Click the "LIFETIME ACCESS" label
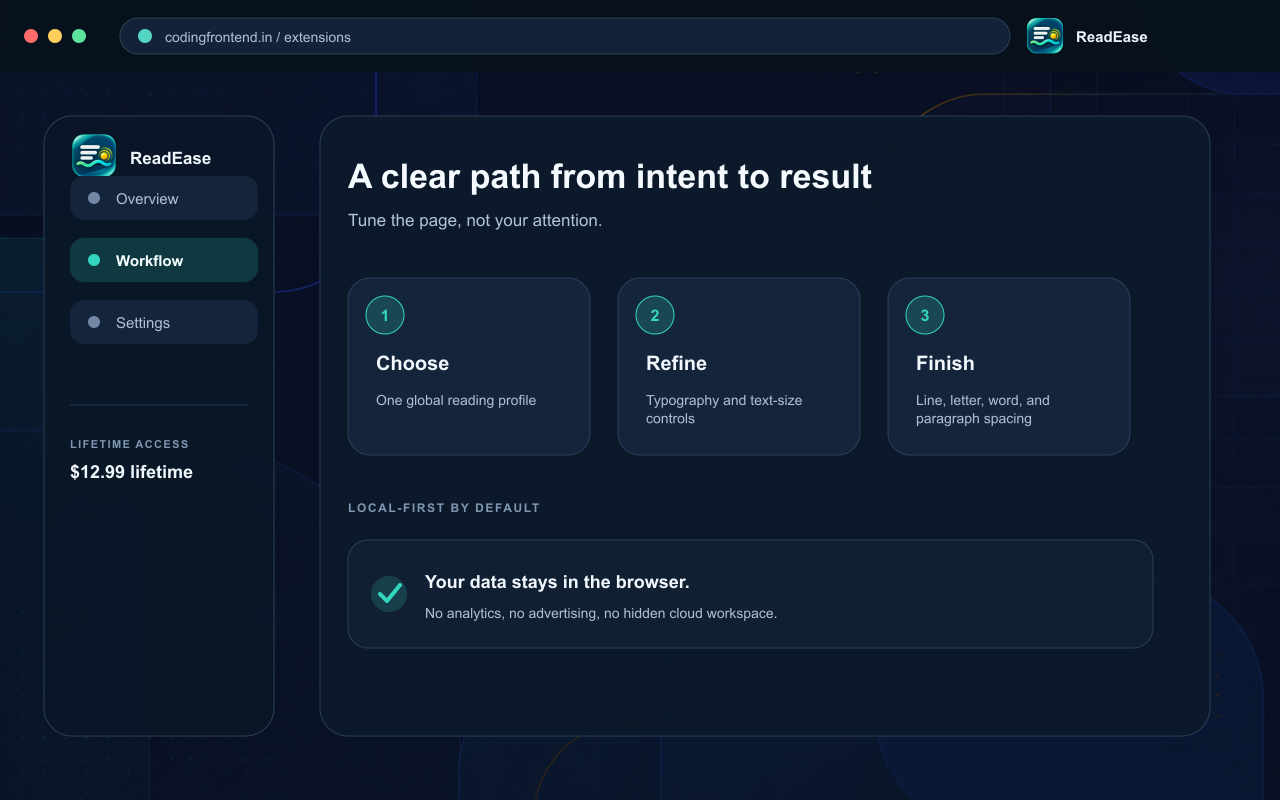Image resolution: width=1280 pixels, height=800 pixels. pyautogui.click(x=130, y=444)
